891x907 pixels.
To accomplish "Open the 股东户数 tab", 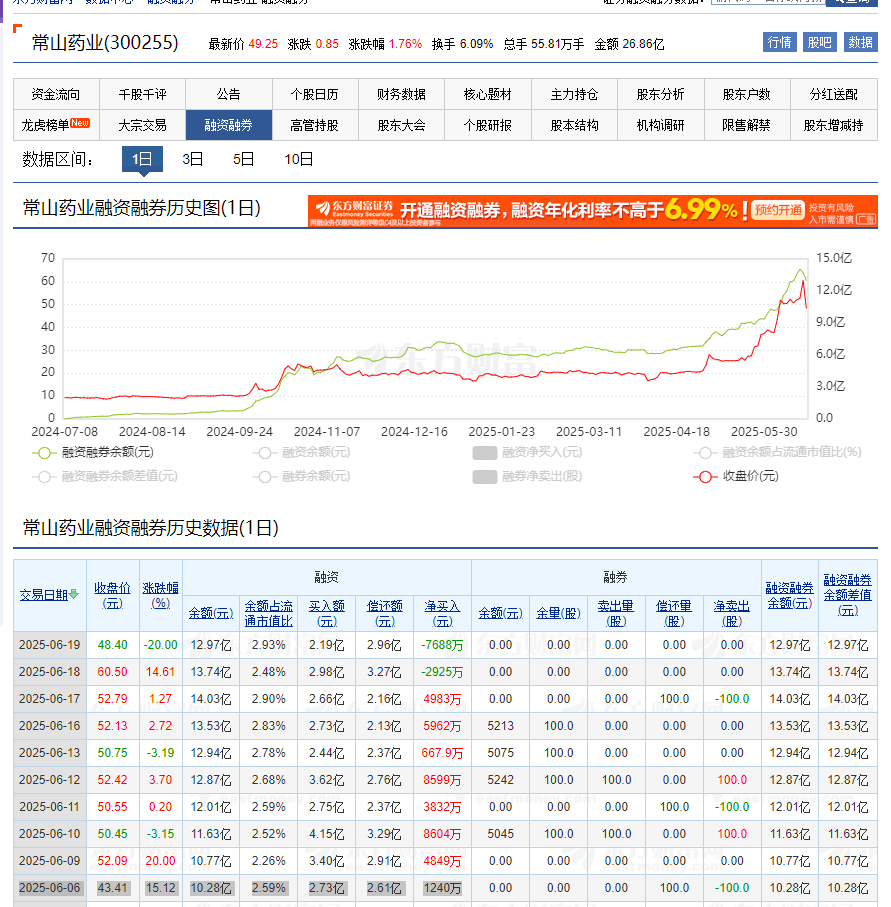I will 747,94.
